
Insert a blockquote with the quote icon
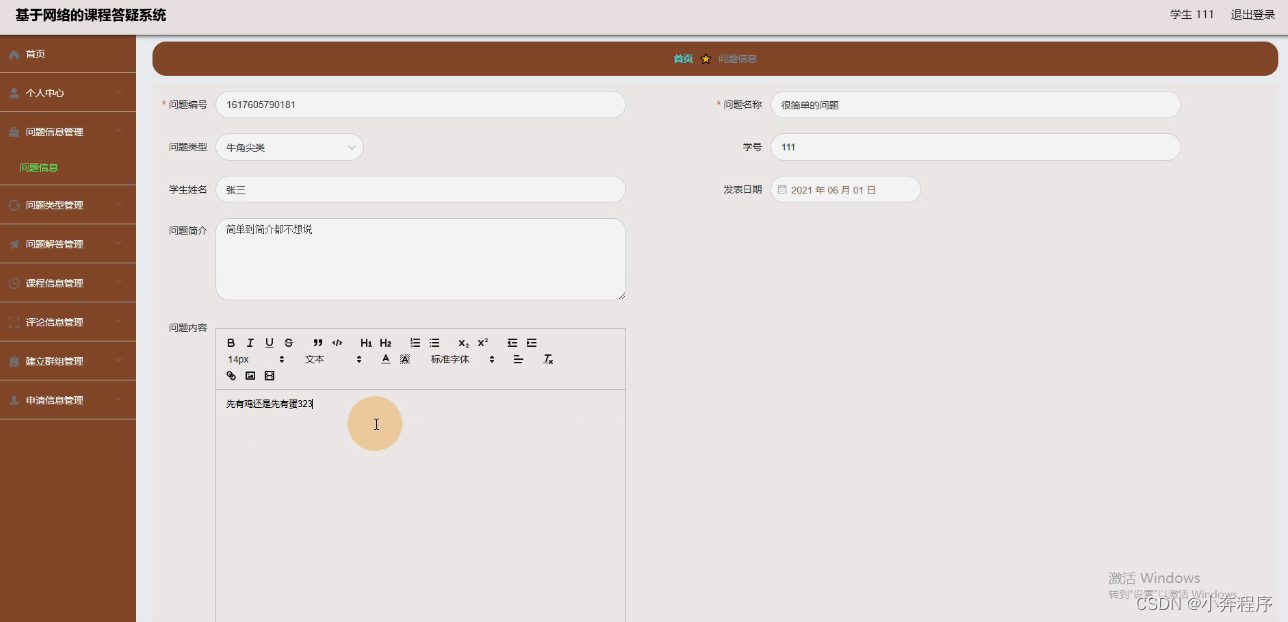click(x=318, y=343)
